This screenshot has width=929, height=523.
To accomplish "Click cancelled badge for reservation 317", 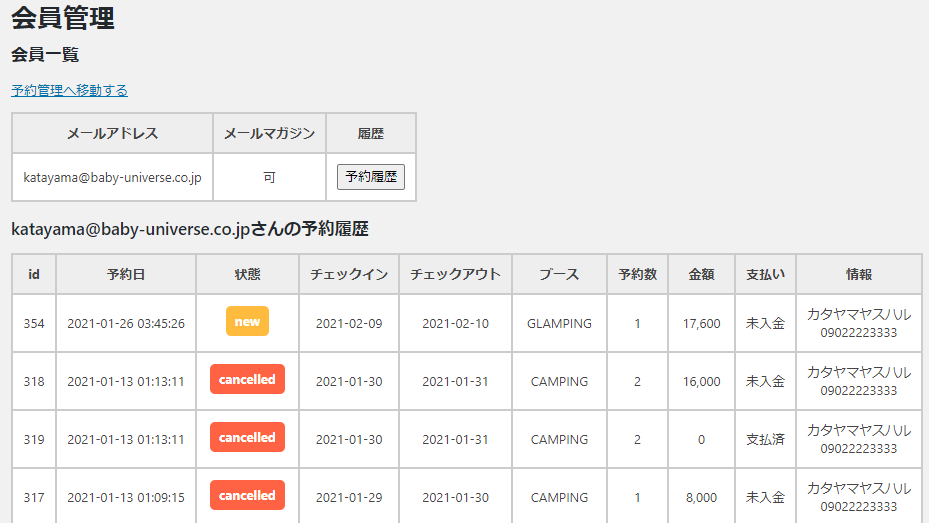I will coord(247,496).
